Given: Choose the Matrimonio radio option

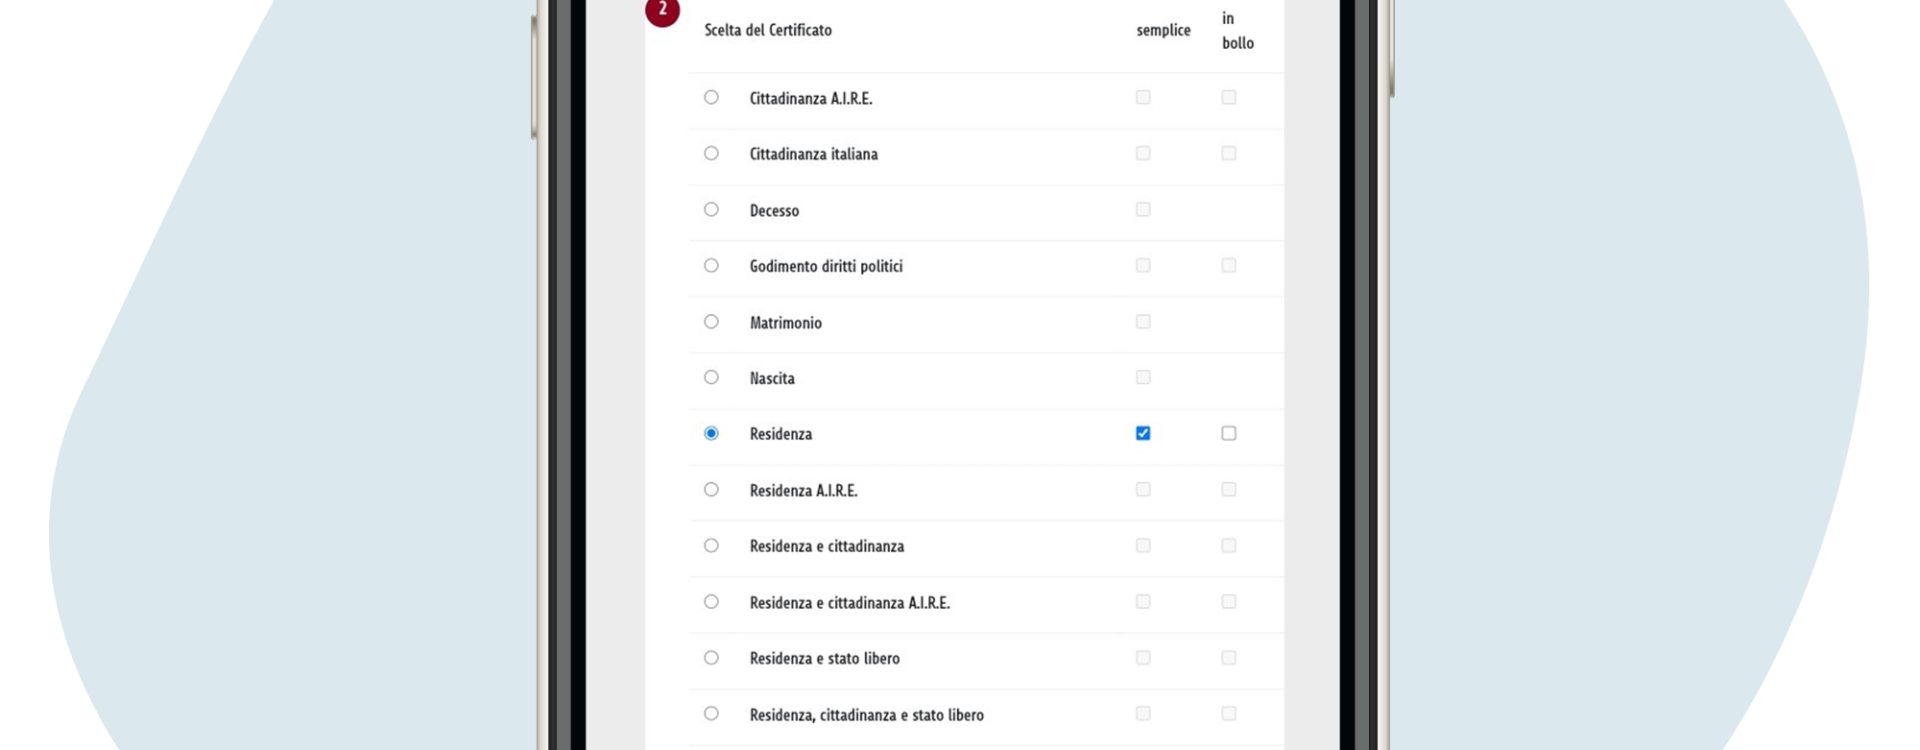Looking at the screenshot, I should [x=711, y=321].
